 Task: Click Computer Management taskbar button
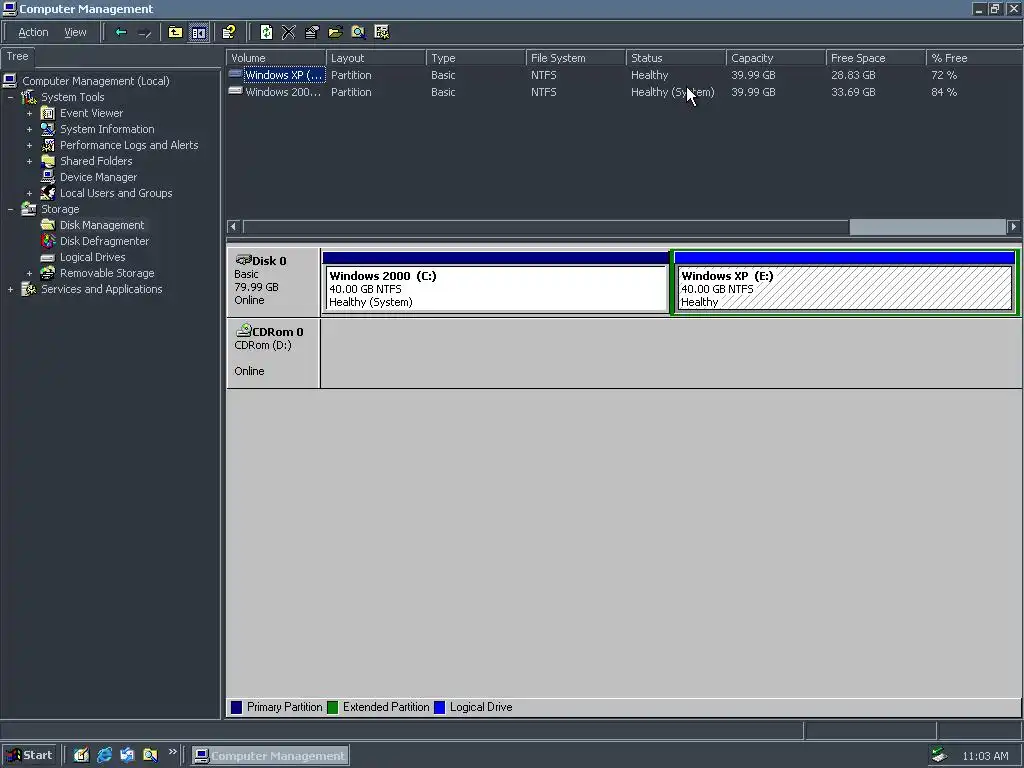(270, 756)
